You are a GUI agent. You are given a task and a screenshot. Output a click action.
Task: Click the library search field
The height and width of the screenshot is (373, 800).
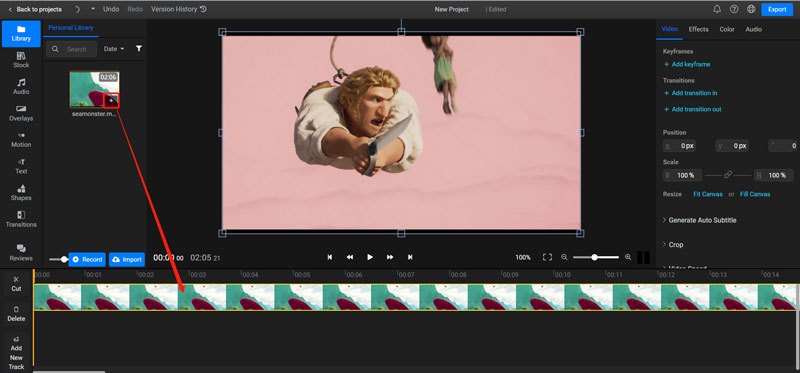(71, 49)
